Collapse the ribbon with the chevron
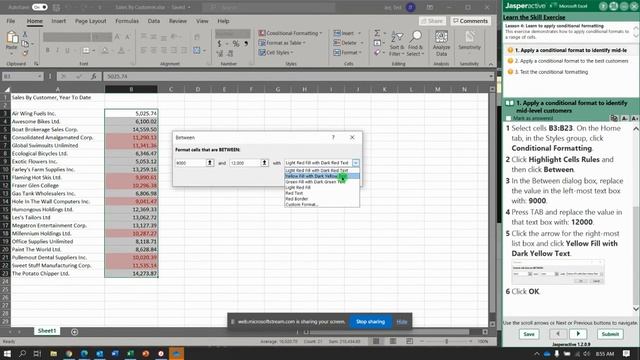 point(491,64)
